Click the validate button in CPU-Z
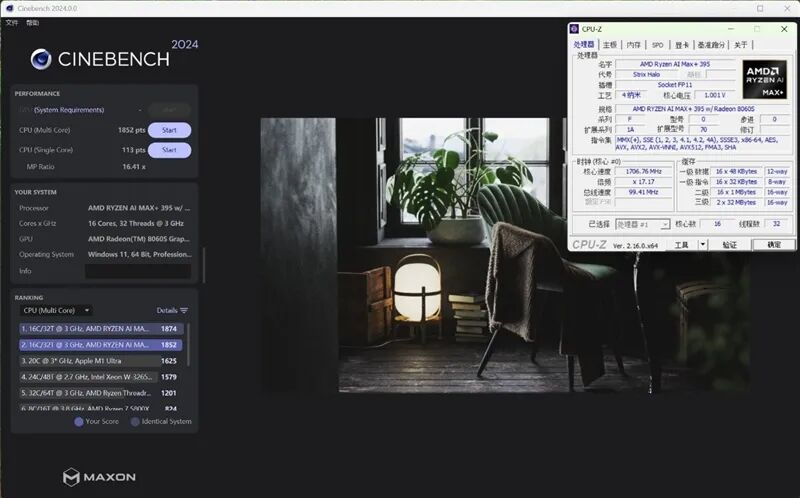Viewport: 800px width, 498px height. click(x=729, y=245)
